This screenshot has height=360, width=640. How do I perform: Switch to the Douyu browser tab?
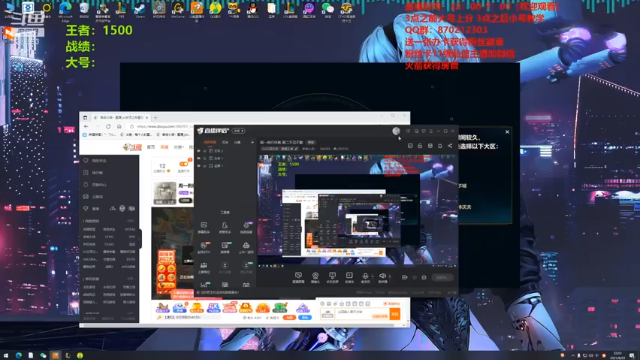(x=121, y=118)
